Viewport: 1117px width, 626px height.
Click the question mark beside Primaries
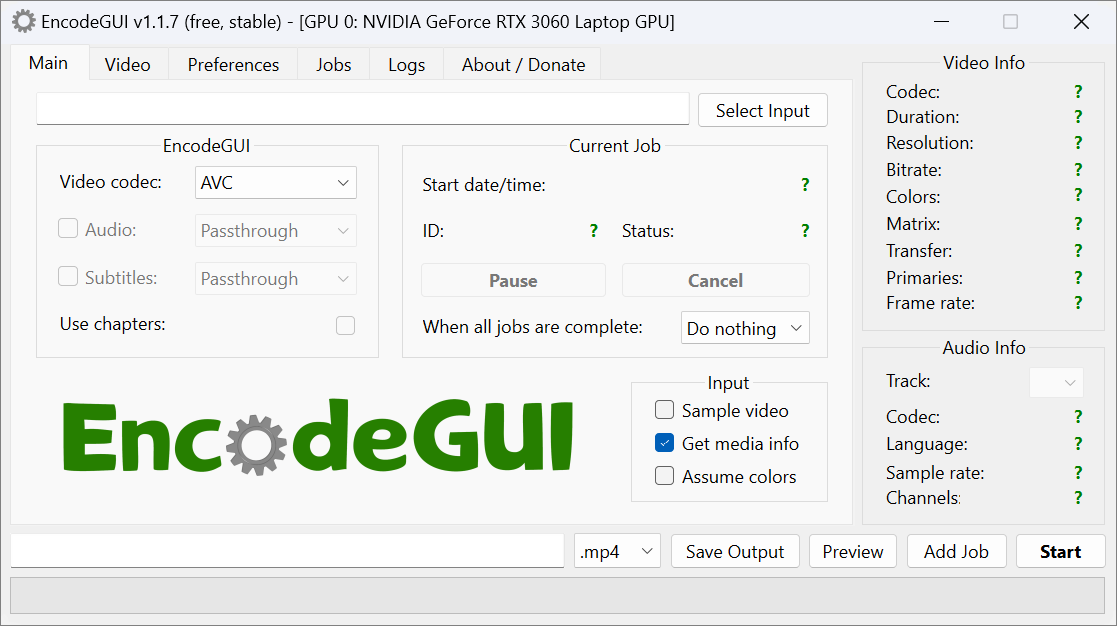(1078, 278)
